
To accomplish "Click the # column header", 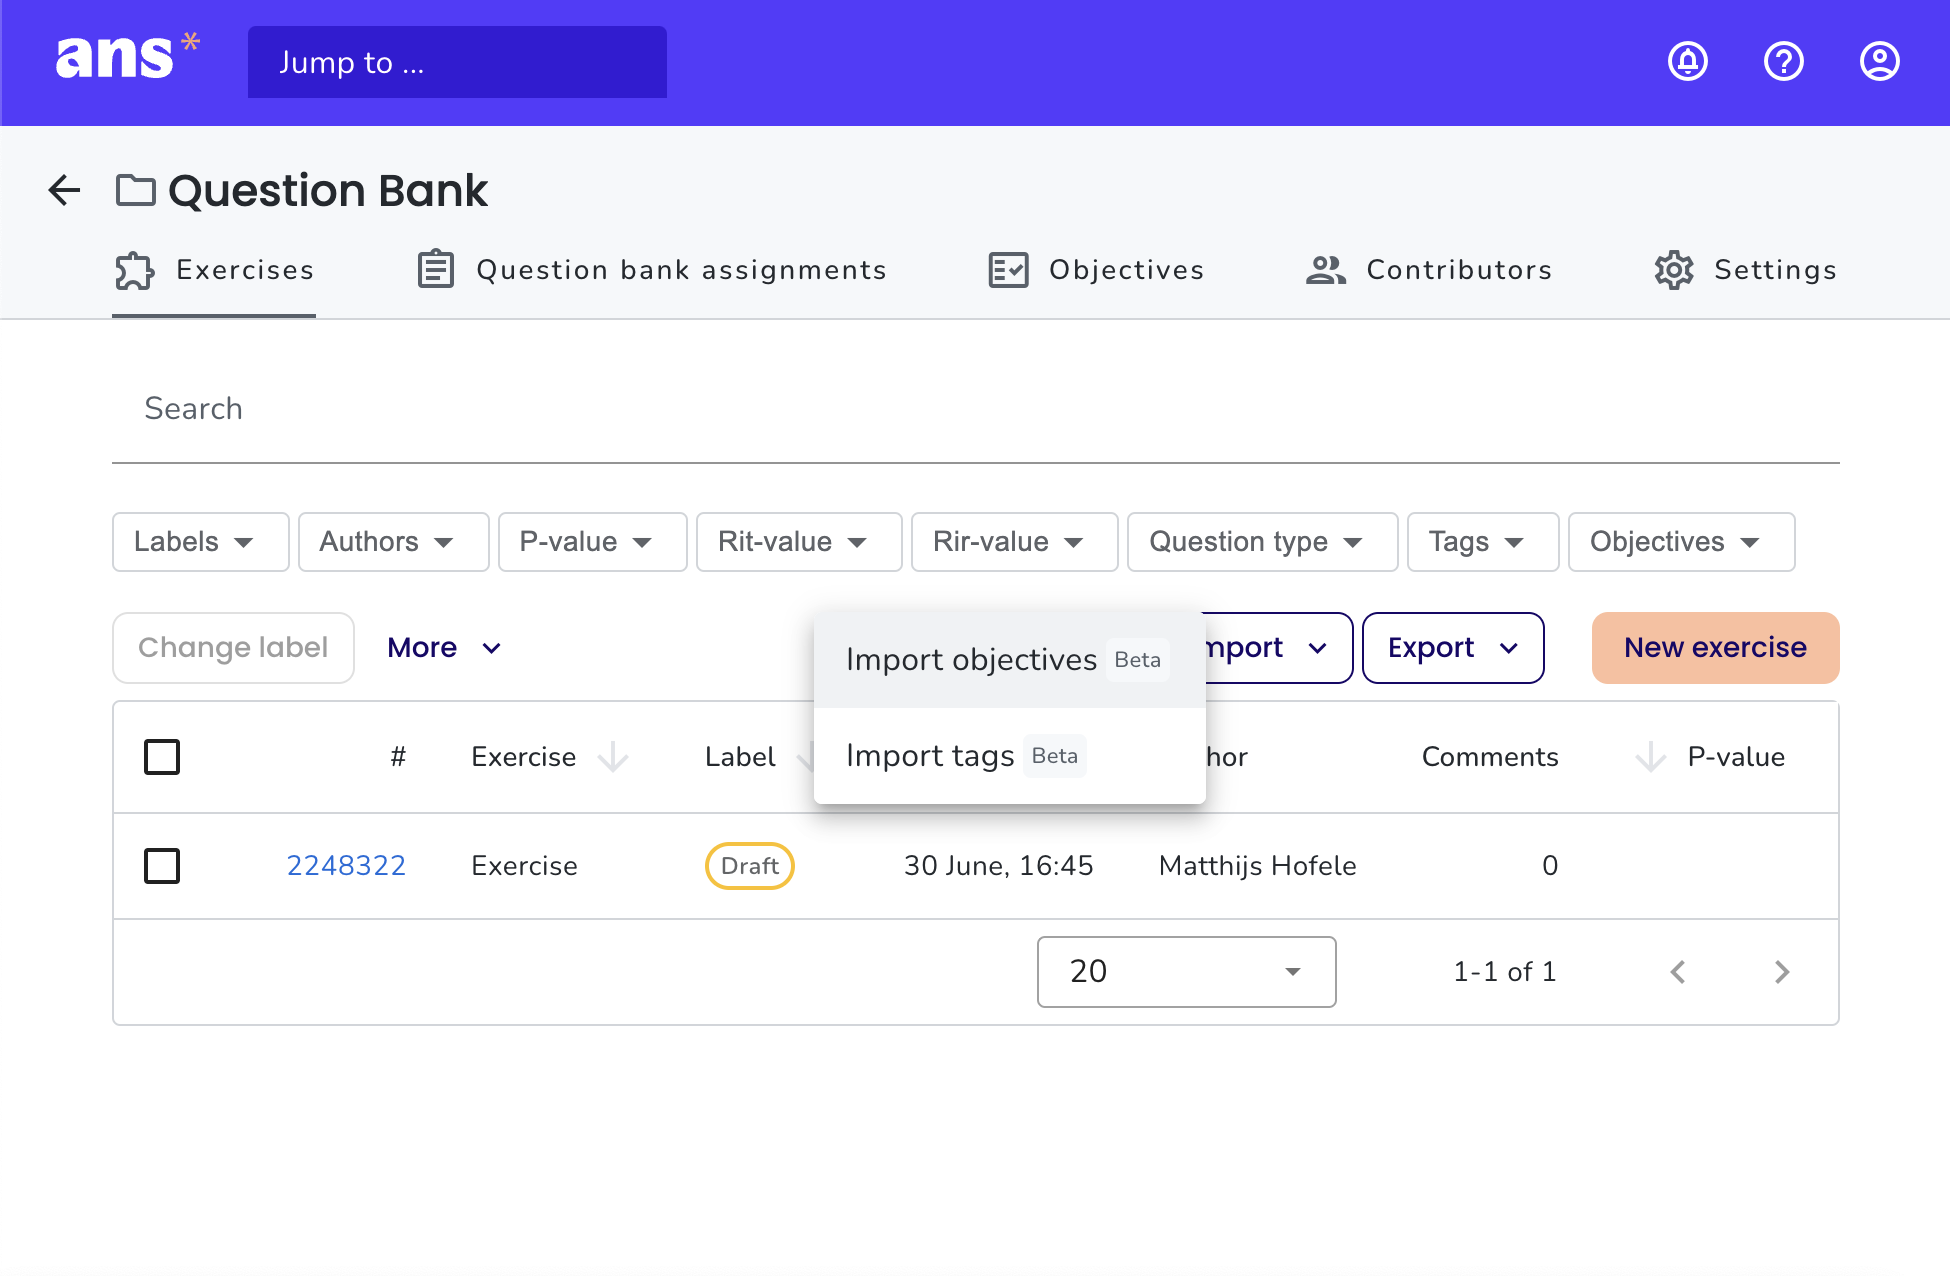I will point(398,757).
